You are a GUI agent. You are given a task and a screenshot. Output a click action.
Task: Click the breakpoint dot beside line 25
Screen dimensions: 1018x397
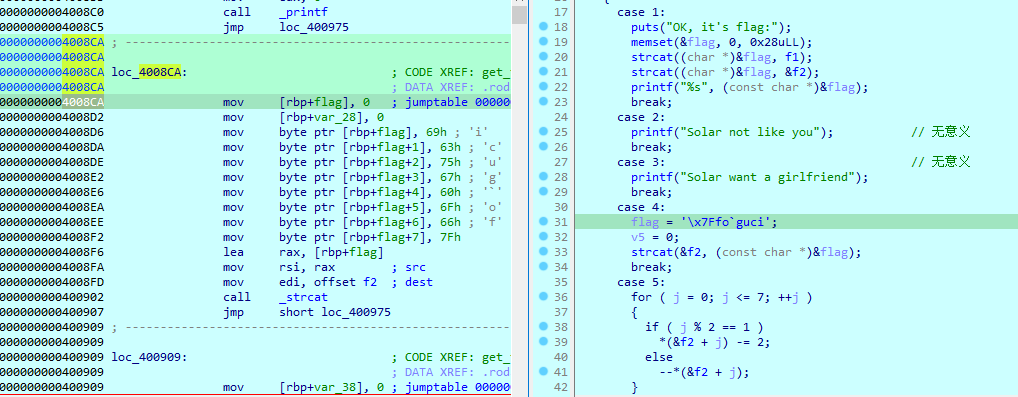click(543, 132)
